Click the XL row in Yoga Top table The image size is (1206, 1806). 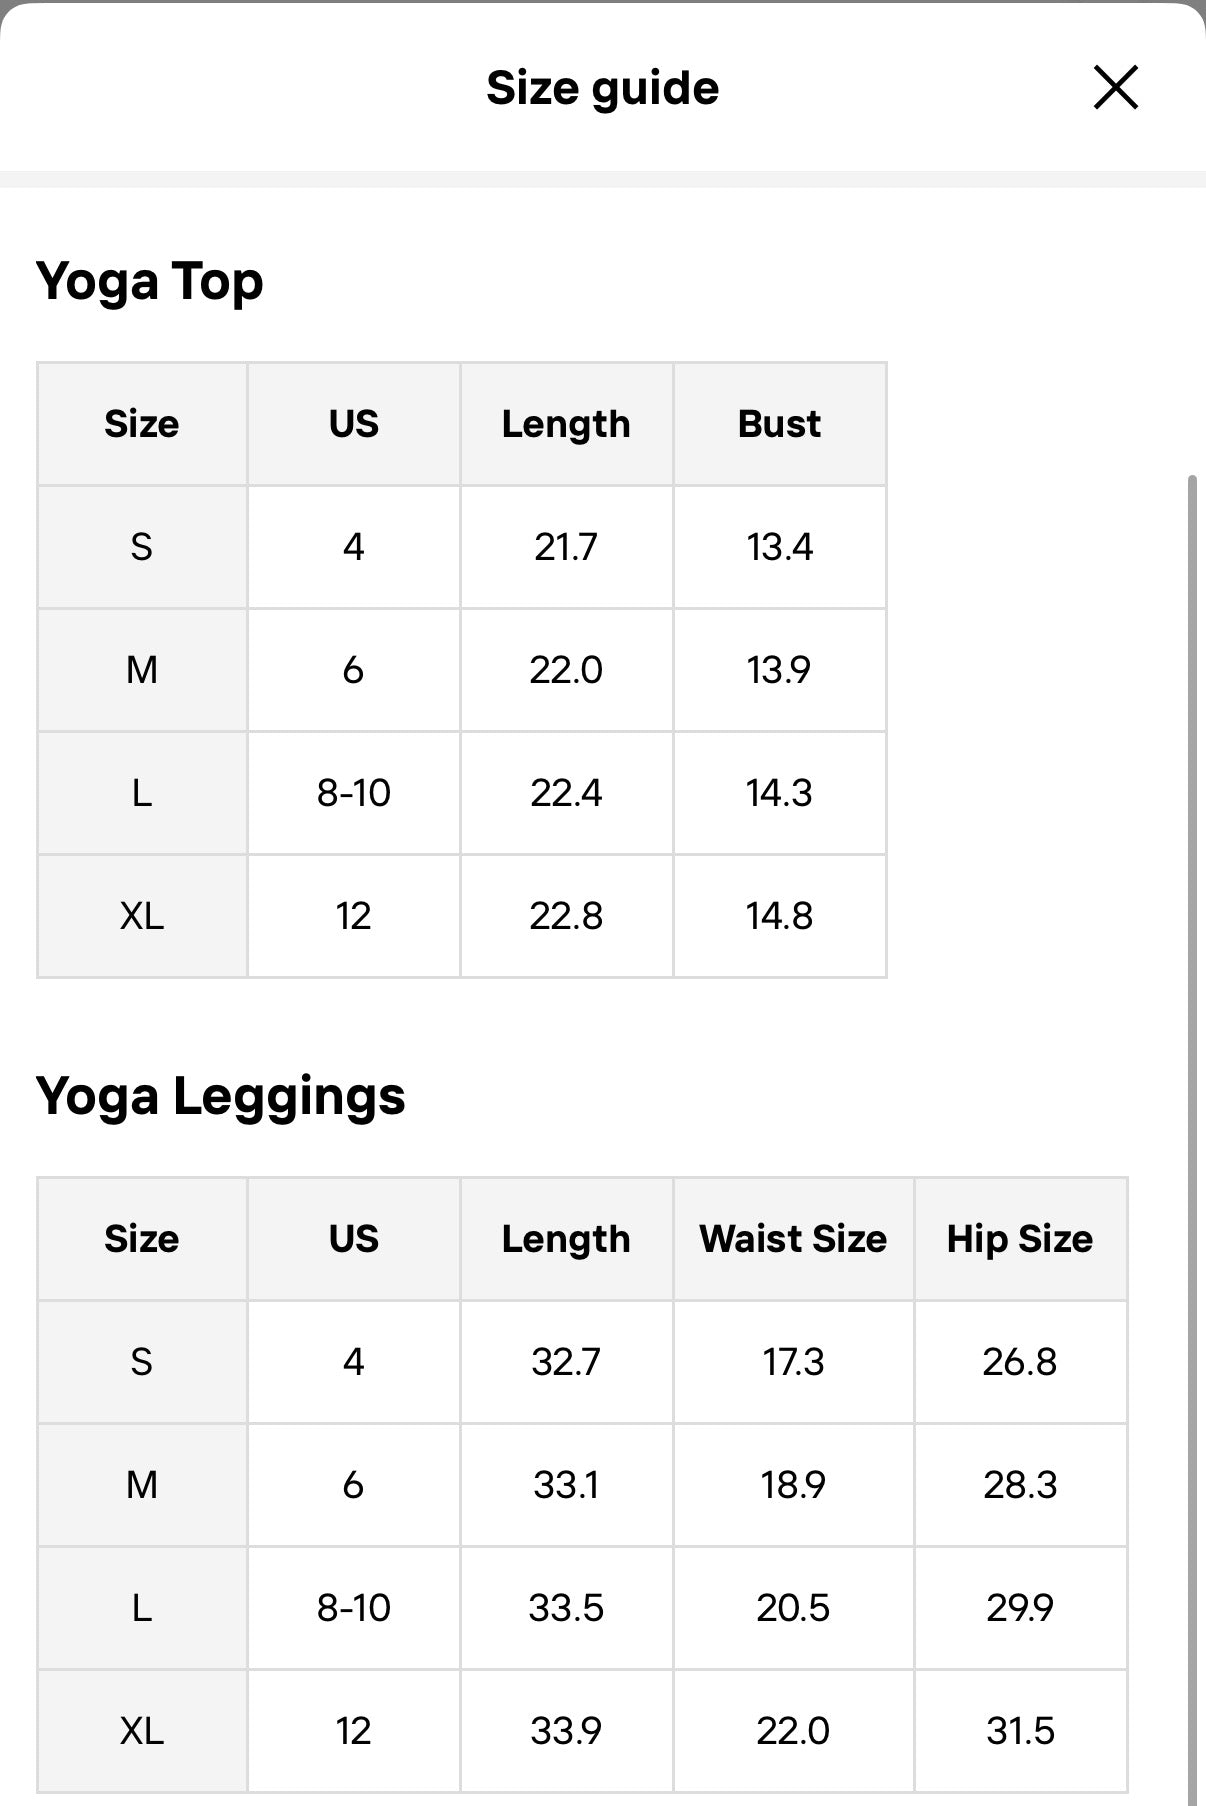pos(142,916)
